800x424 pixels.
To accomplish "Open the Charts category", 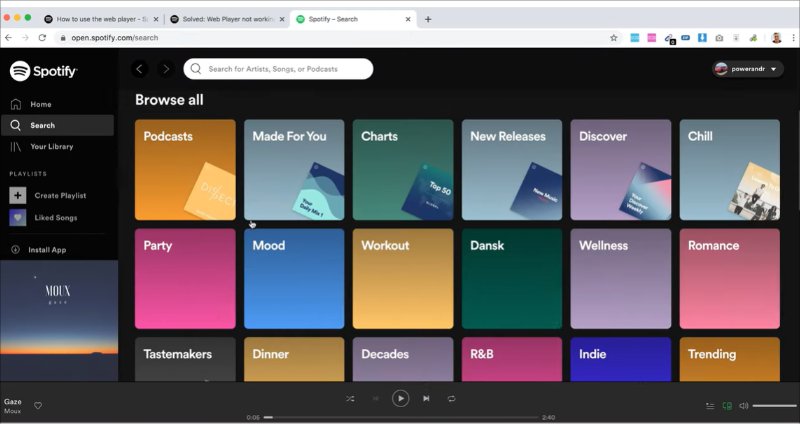I will click(x=403, y=170).
